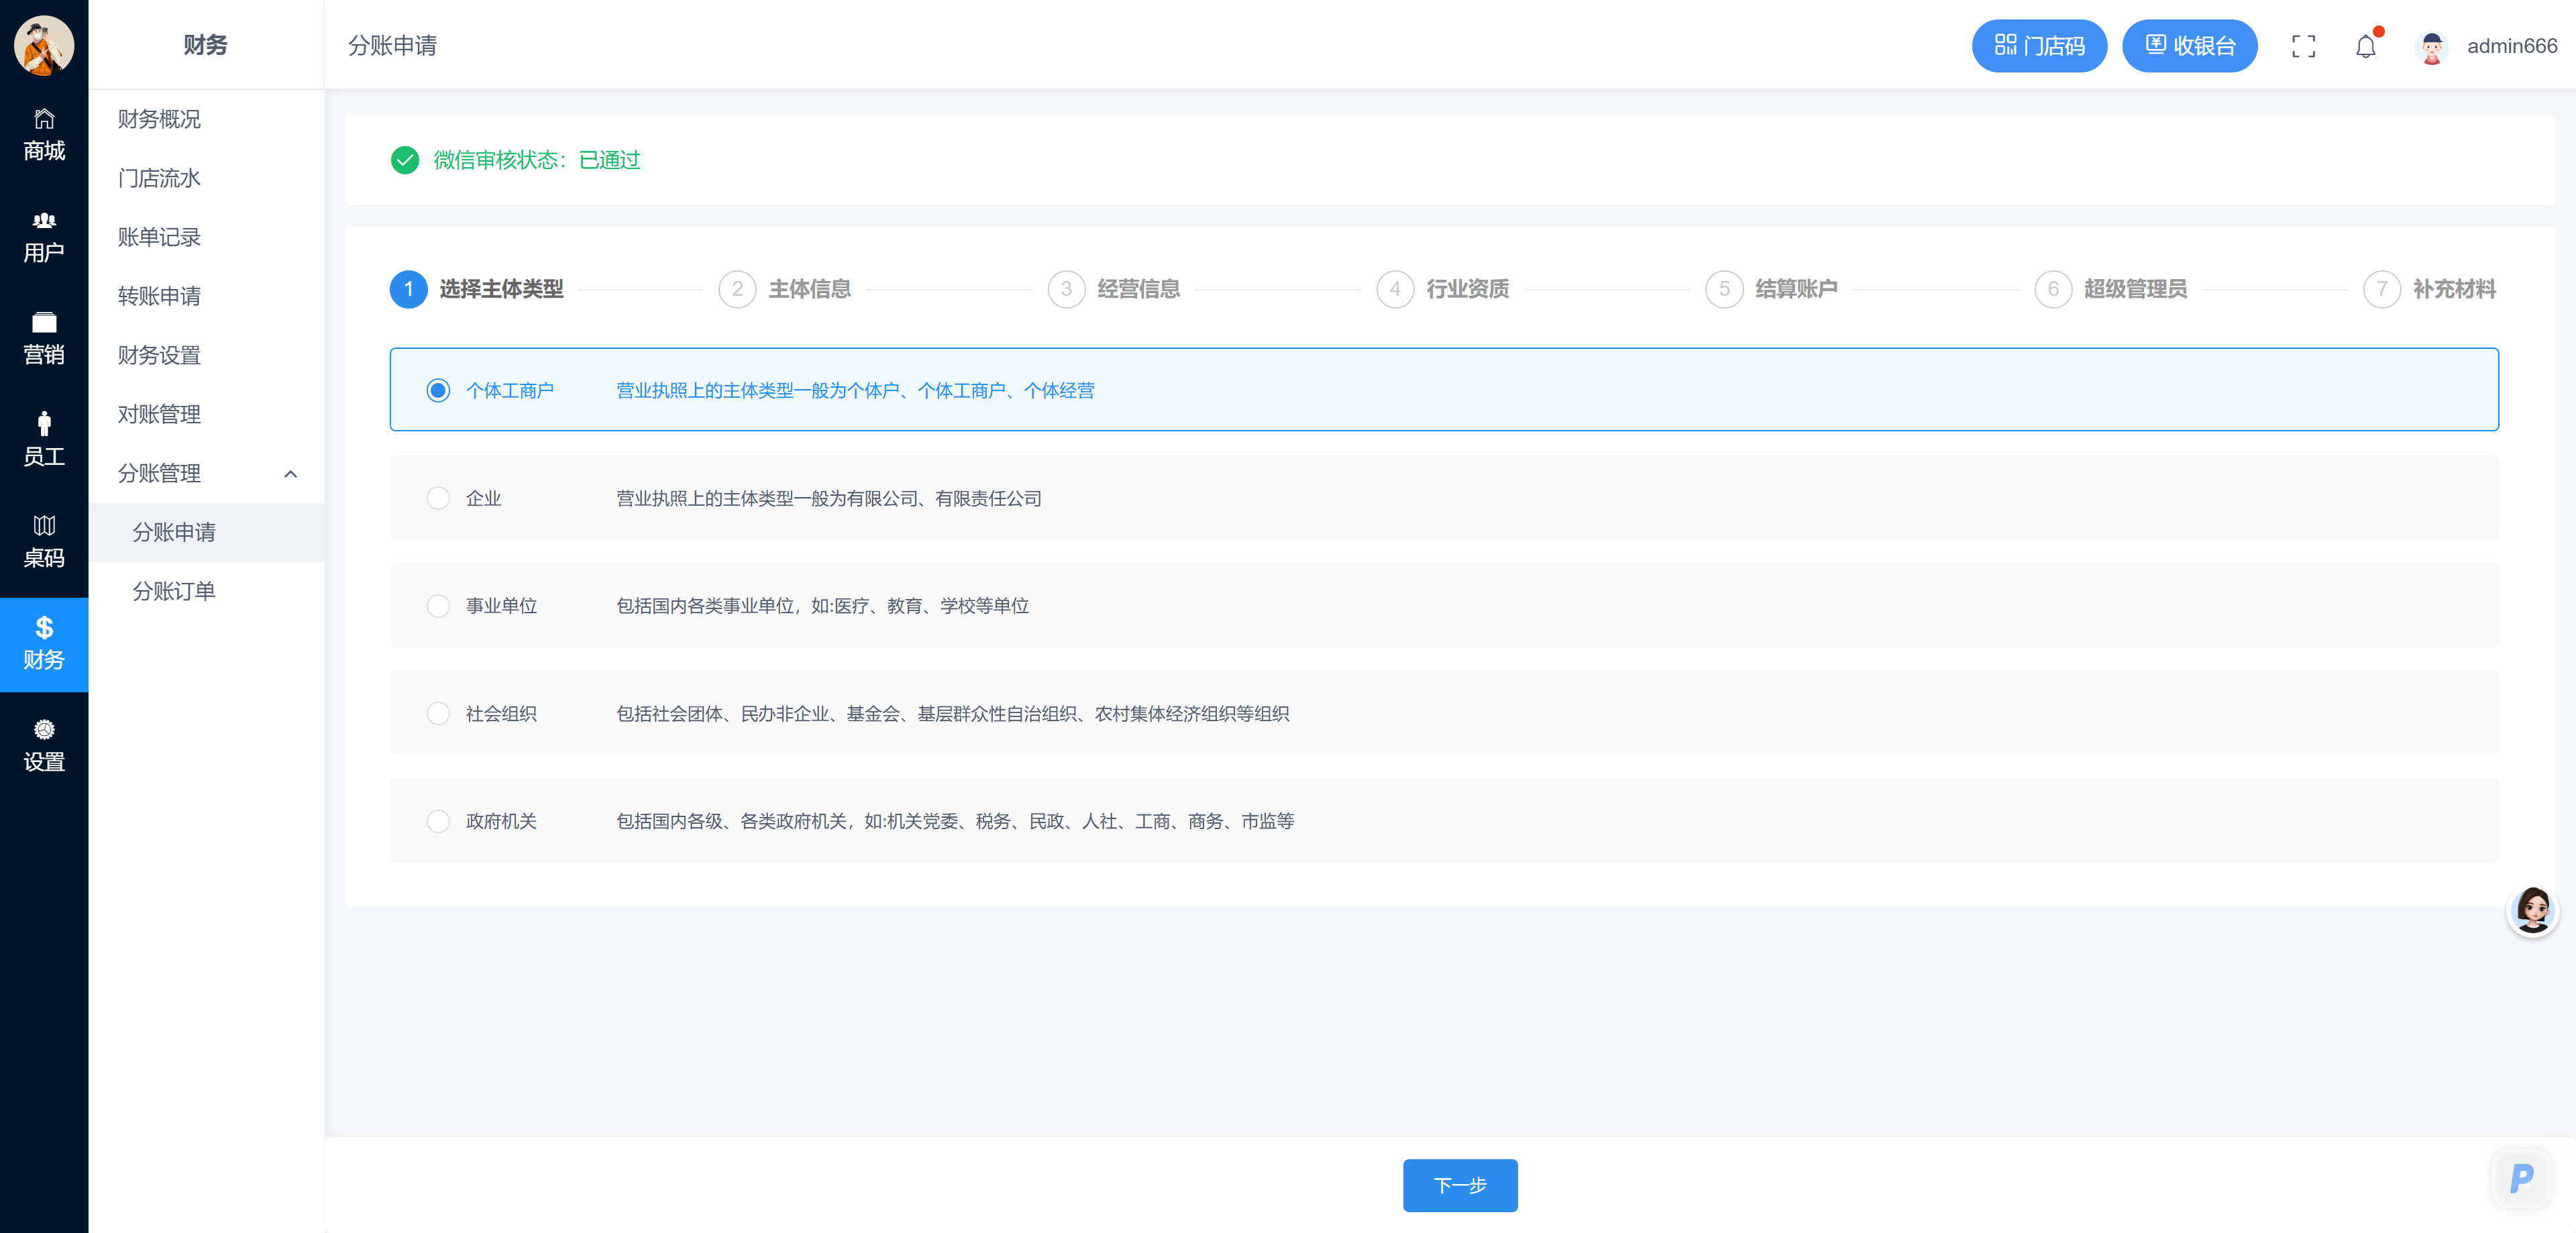Click step 4 行业资质
The height and width of the screenshot is (1233, 2576).
(x=1443, y=289)
